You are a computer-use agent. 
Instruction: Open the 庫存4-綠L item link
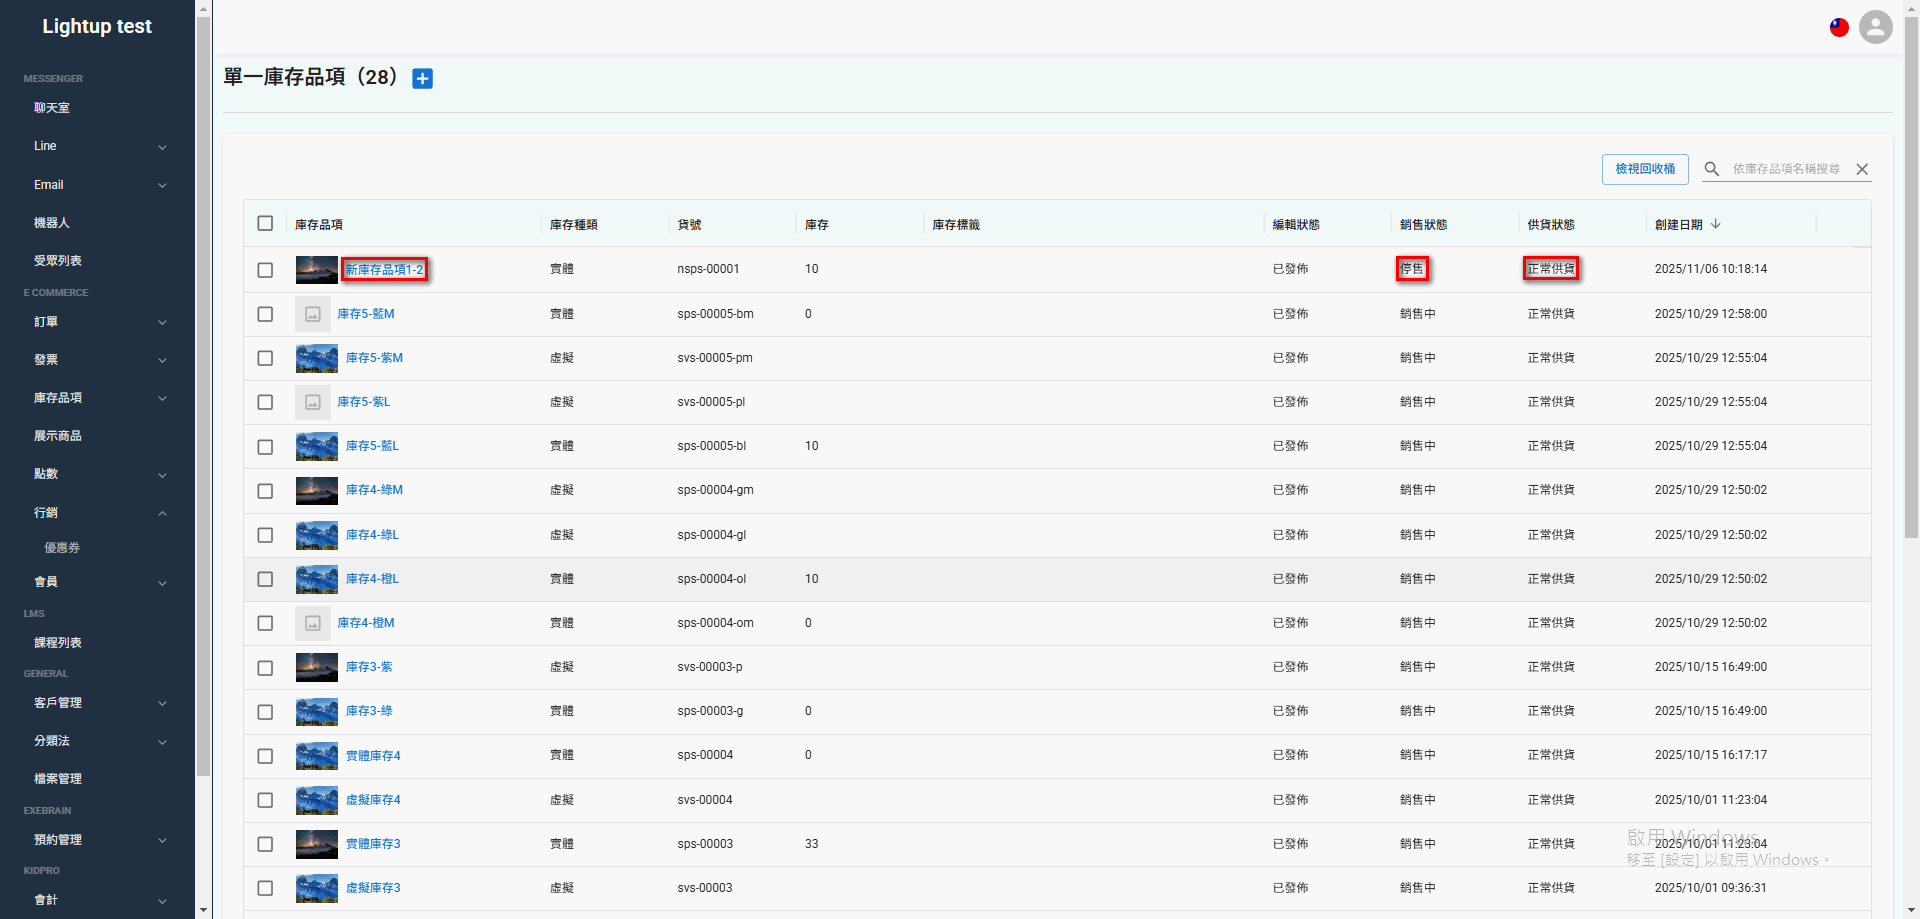372,535
